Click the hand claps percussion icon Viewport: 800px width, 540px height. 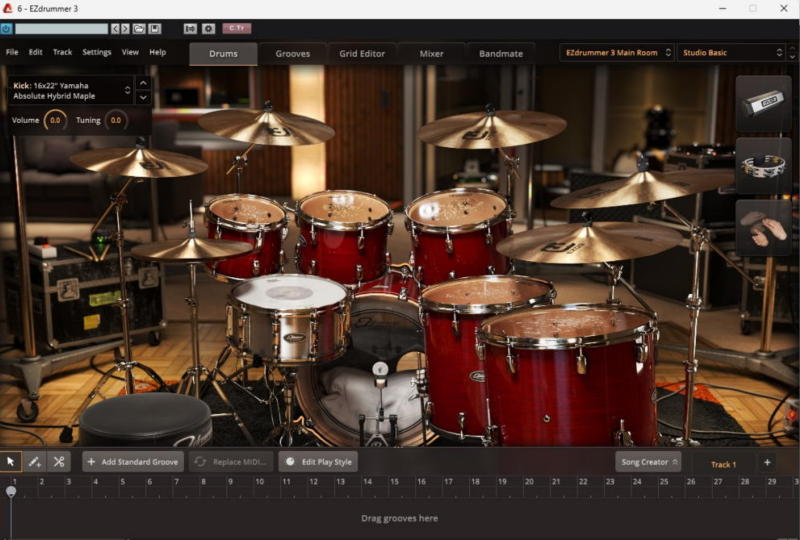point(763,227)
